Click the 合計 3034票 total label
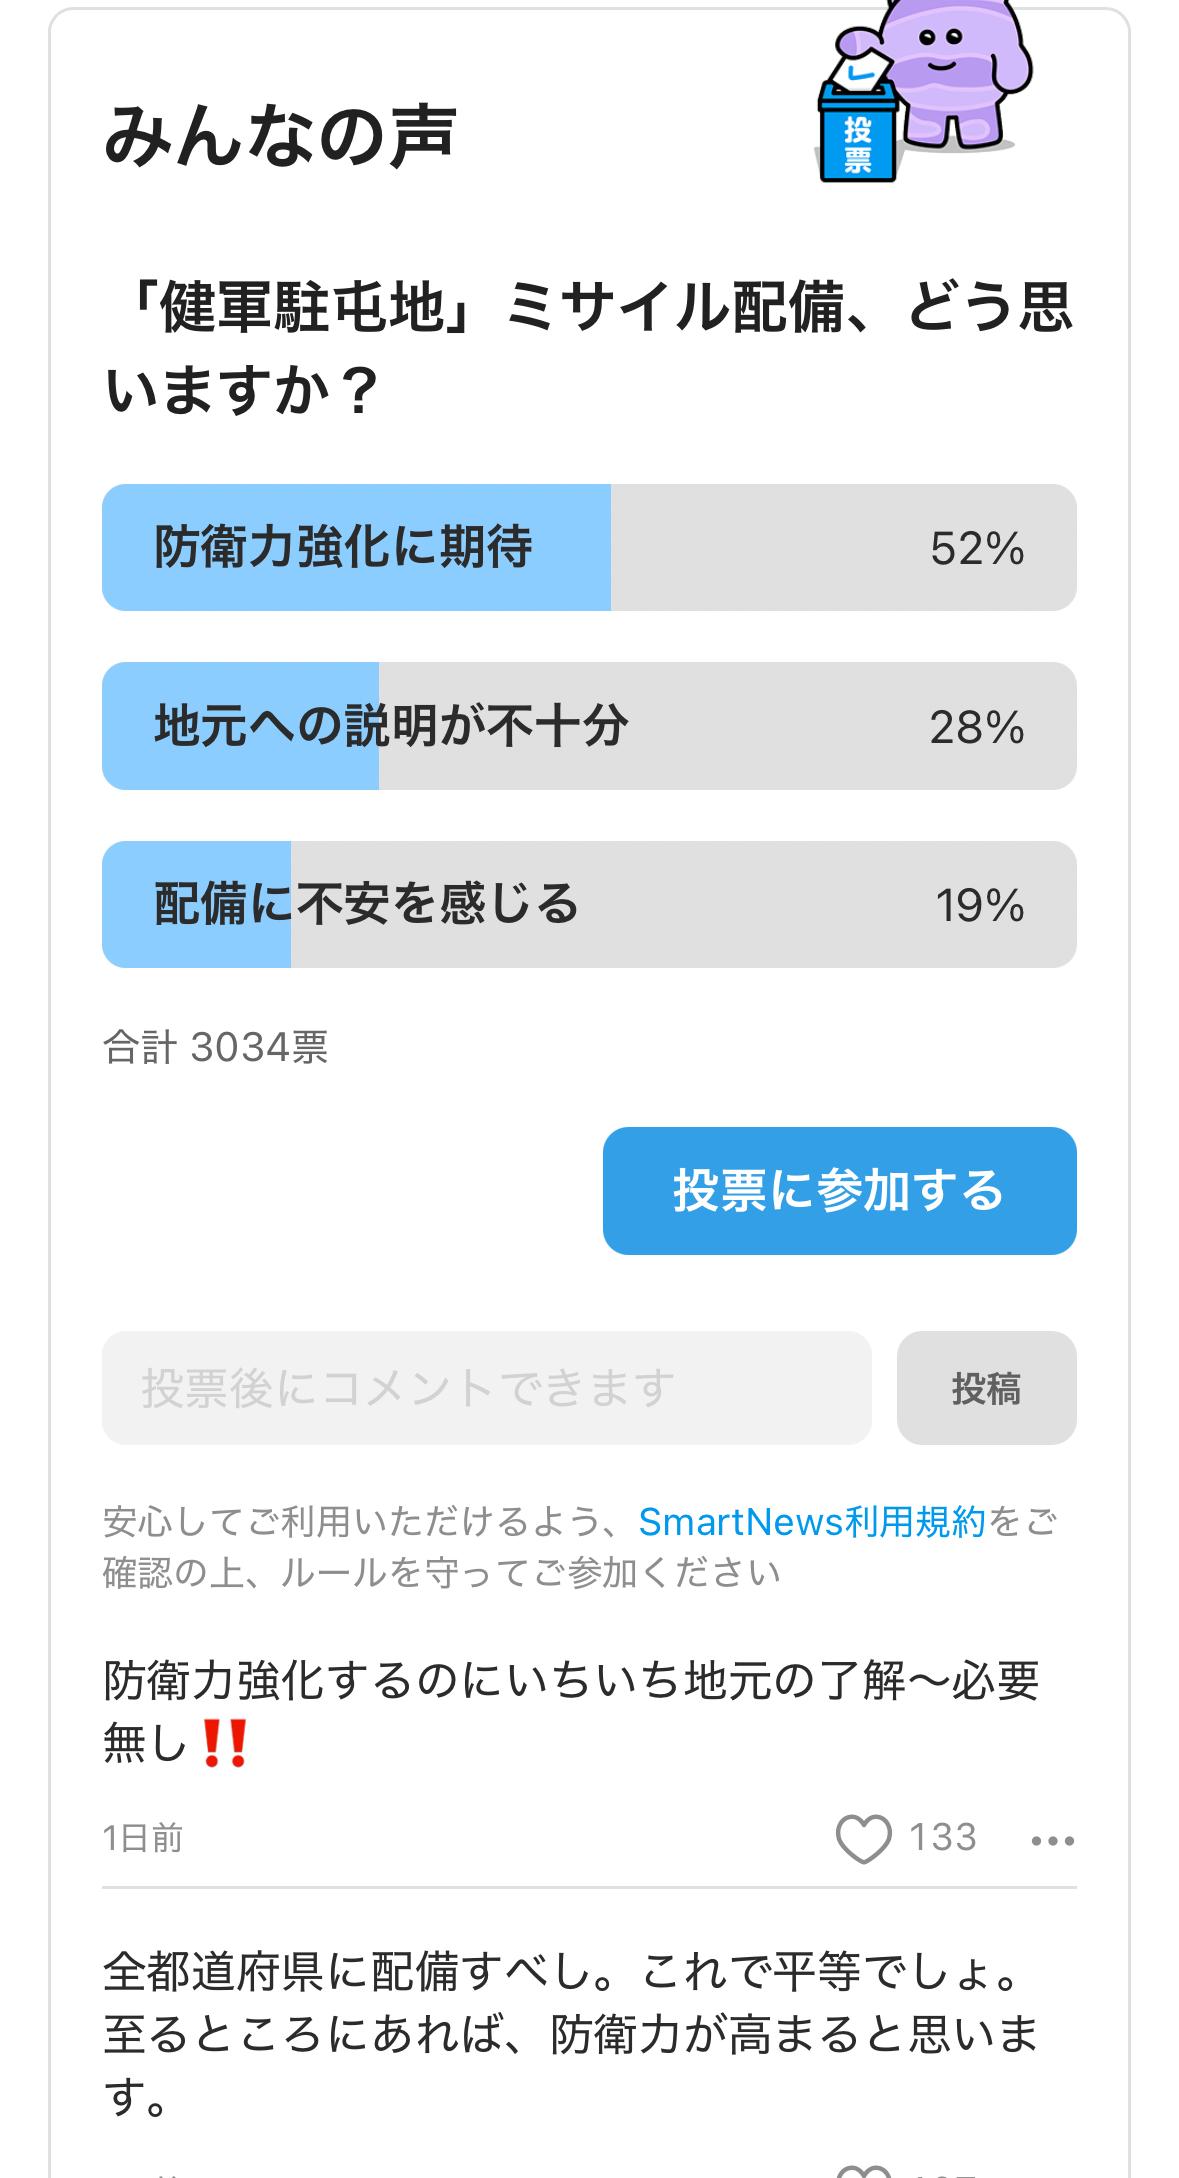Viewport: 1179px width, 2178px height. tap(216, 1047)
